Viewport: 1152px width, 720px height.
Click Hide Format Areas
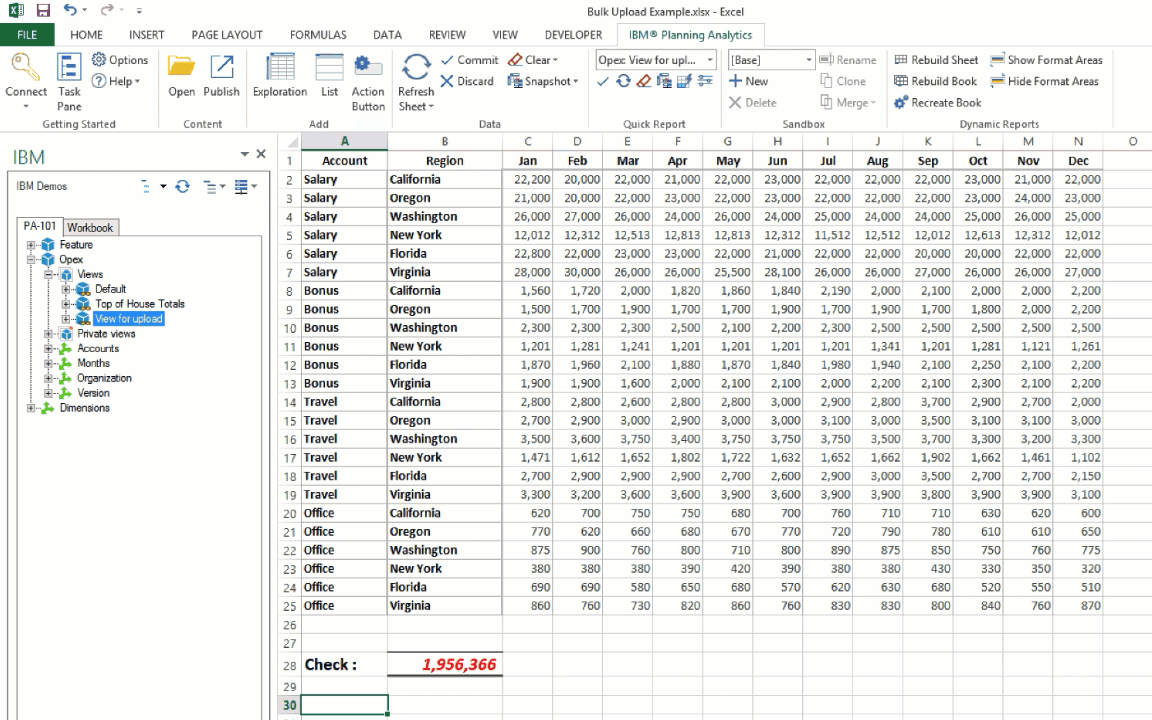(1044, 82)
